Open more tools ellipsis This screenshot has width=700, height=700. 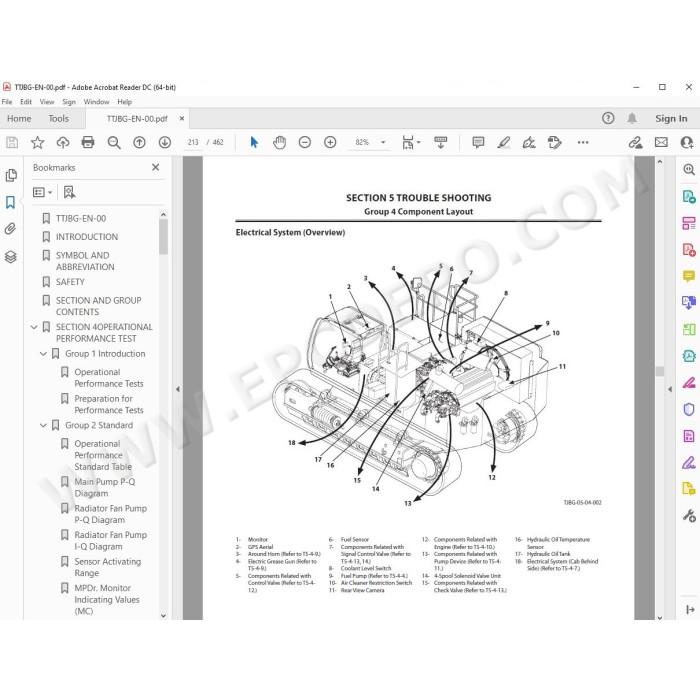click(x=583, y=142)
